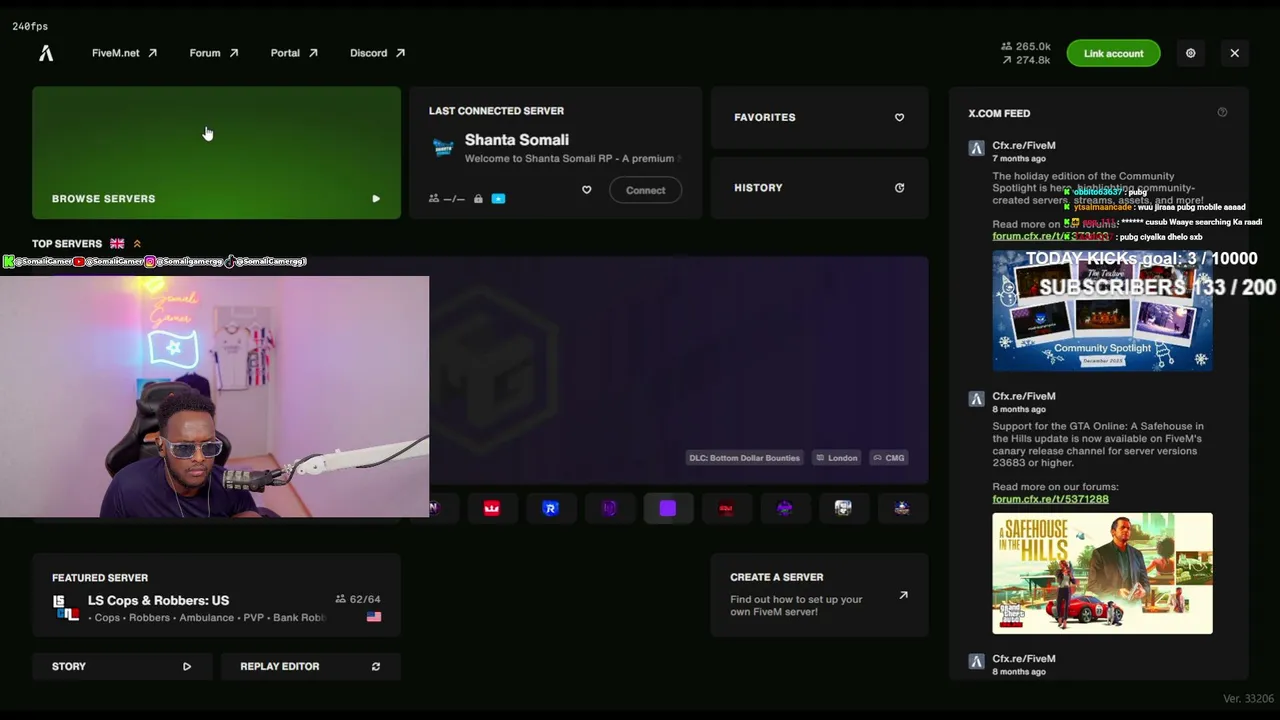This screenshot has width=1280, height=720.
Task: Select the solid purple square server icon
Action: [668, 508]
